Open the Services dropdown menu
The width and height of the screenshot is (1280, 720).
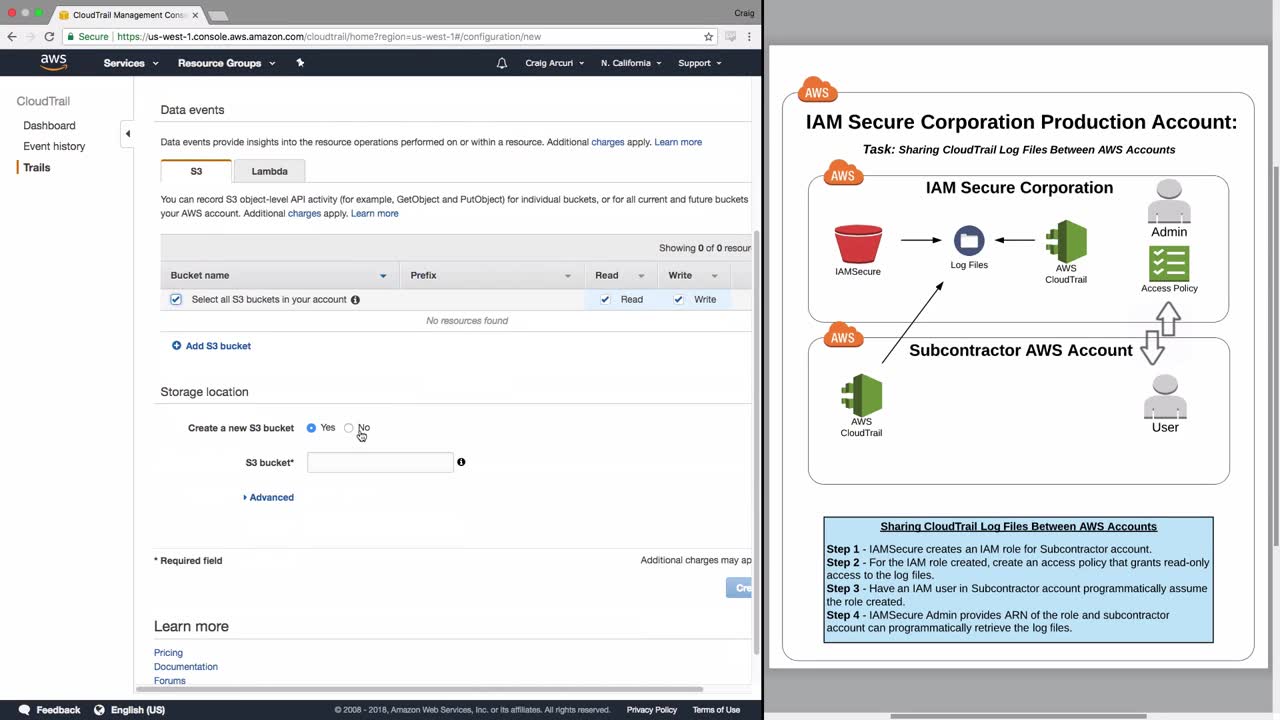[131, 63]
